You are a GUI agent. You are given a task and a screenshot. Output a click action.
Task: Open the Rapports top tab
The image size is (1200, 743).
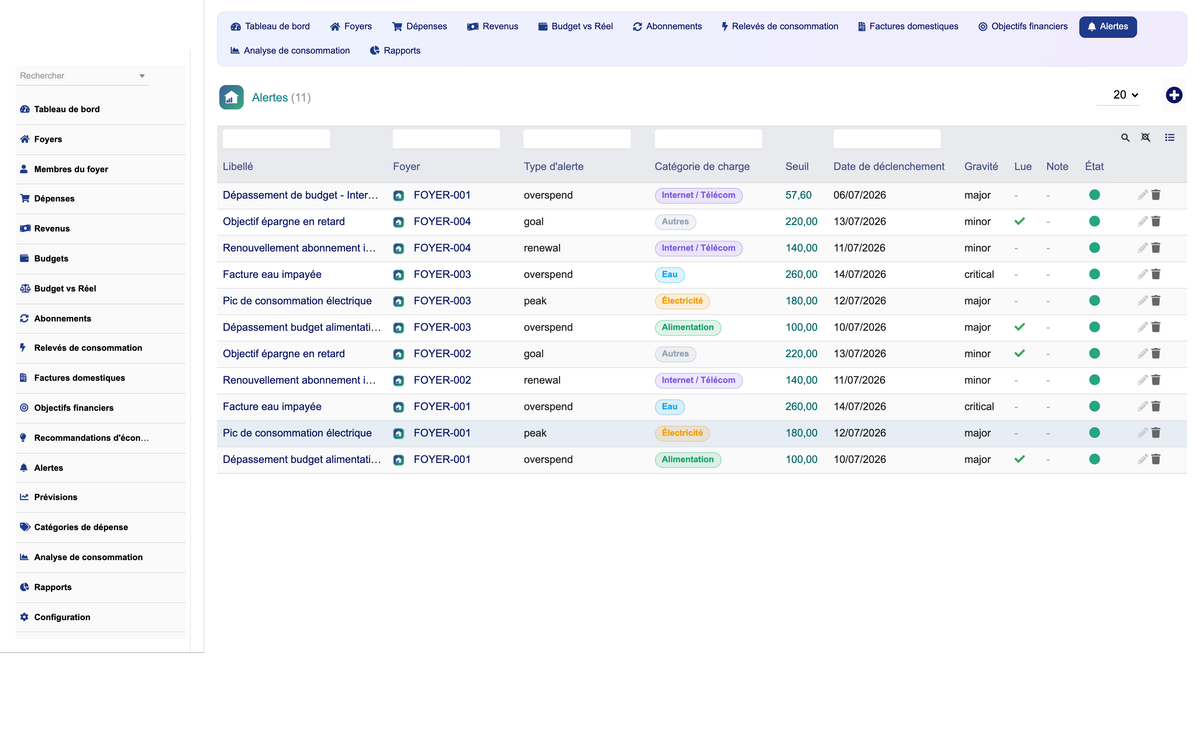(x=395, y=51)
